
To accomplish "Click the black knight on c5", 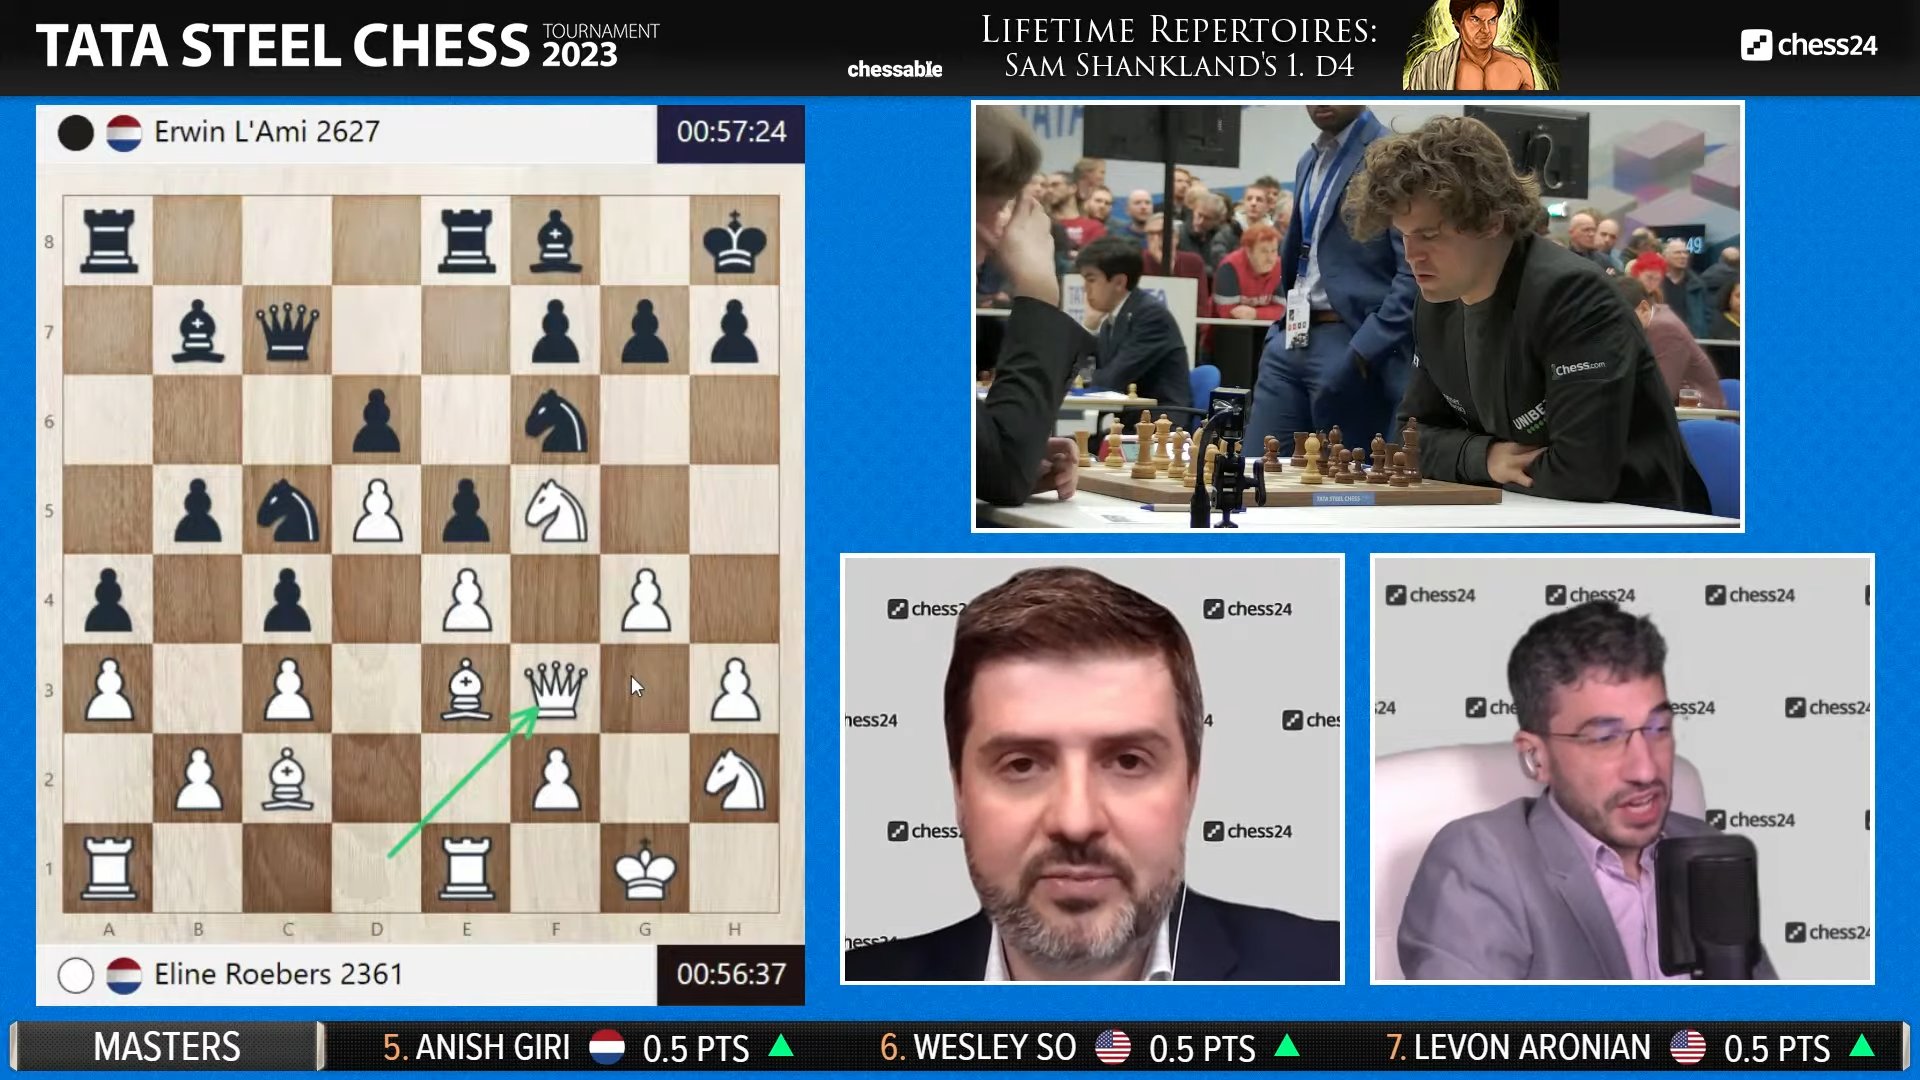I will 287,510.
